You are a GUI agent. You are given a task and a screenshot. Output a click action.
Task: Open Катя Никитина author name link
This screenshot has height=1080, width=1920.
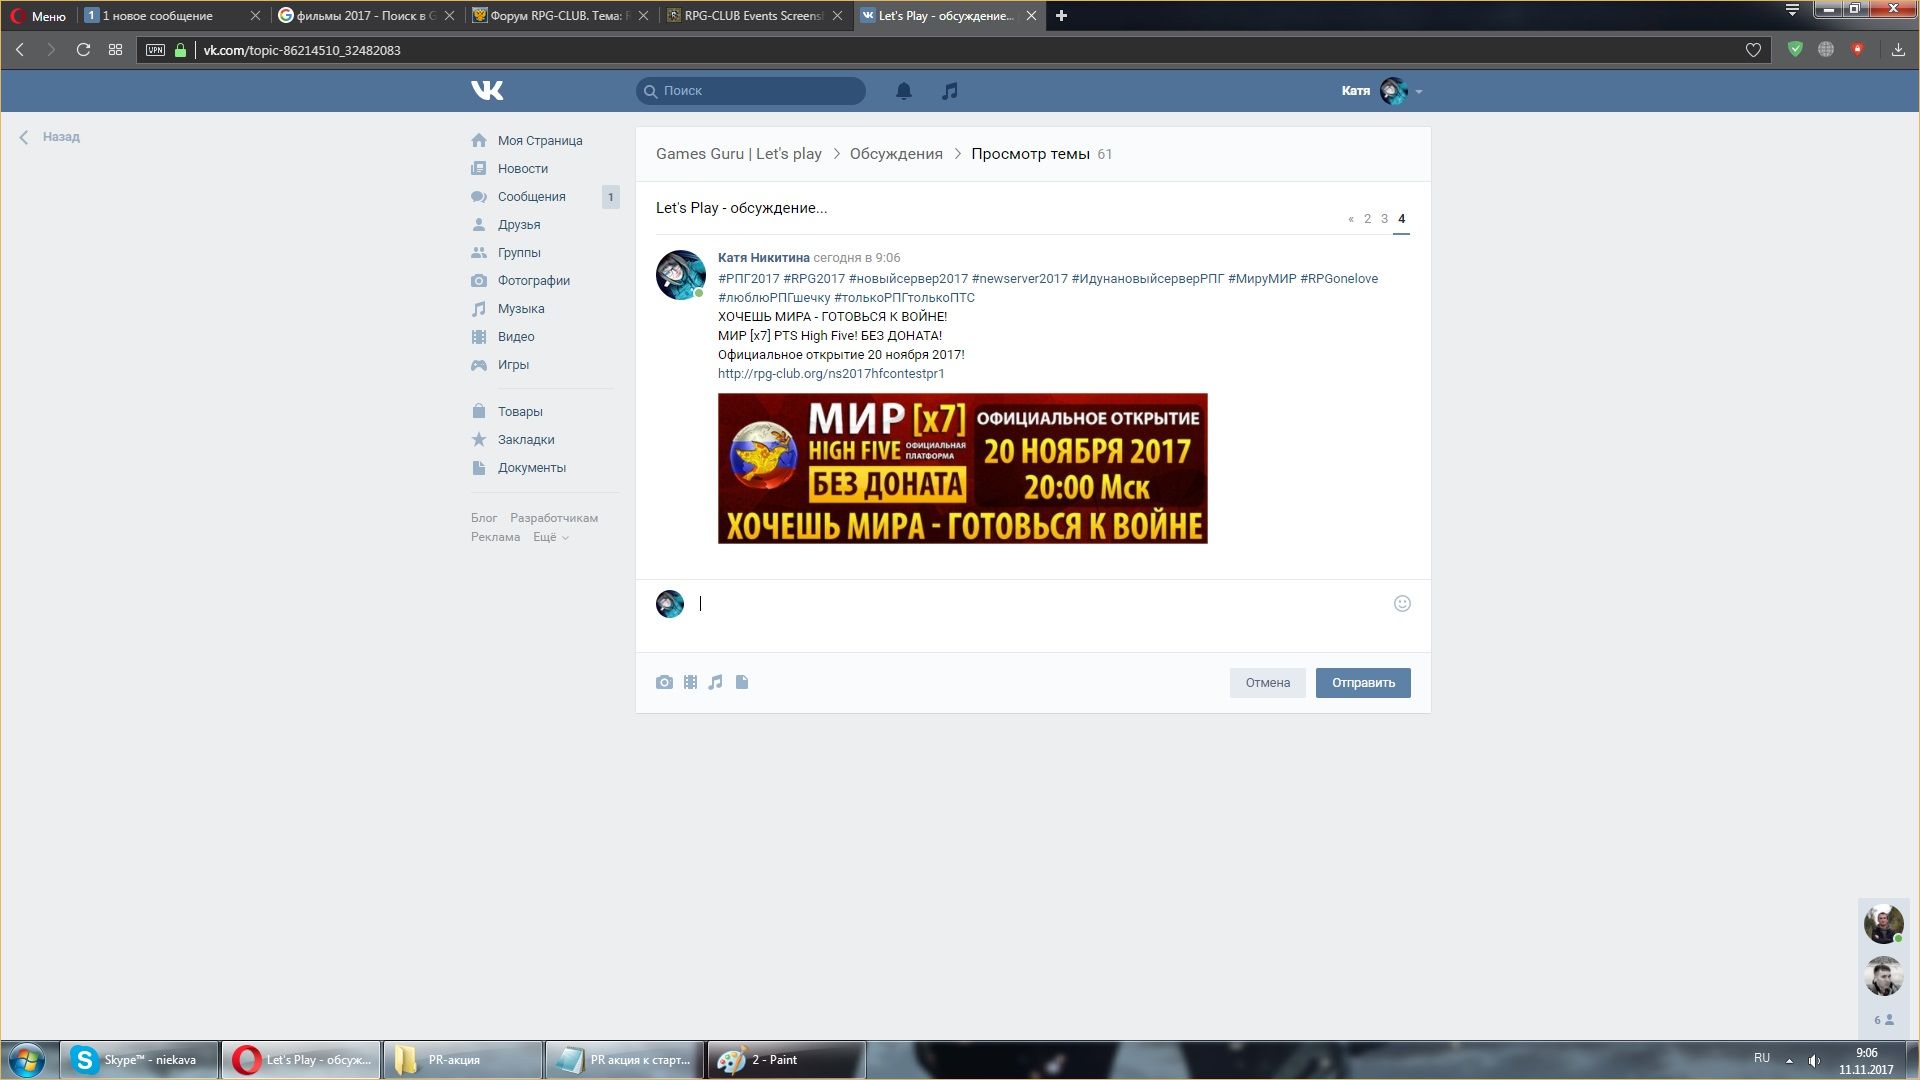[x=763, y=257]
